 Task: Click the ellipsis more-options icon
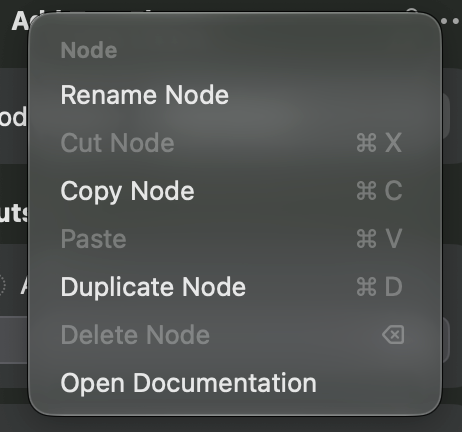click(451, 21)
